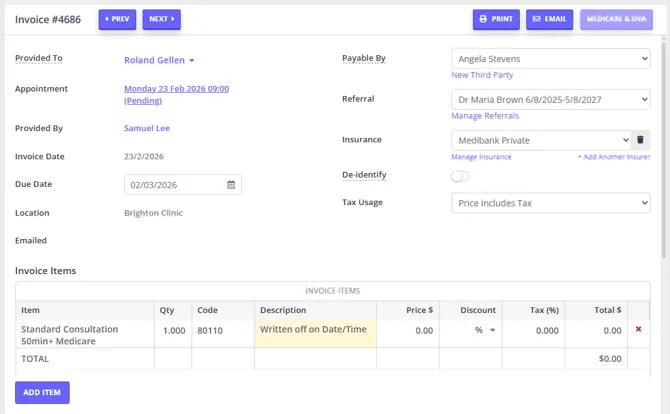Screen dimensions: 670x414
Task: Click the Manage Referrals link
Action: point(485,116)
